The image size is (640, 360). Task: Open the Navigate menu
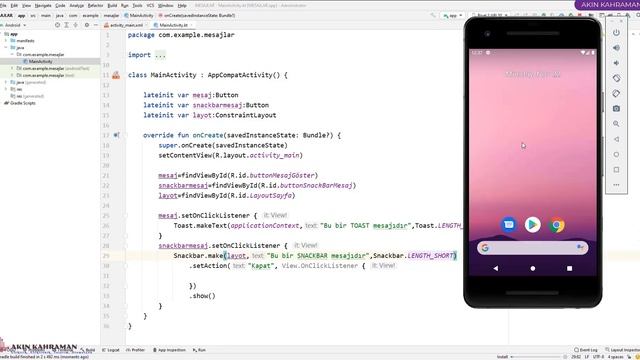coord(43,6)
